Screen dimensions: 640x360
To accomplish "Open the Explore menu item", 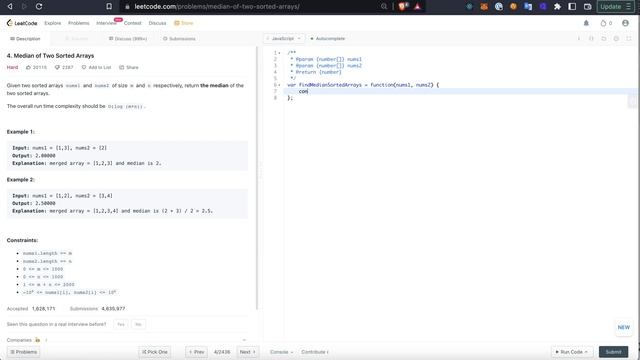I will tap(53, 23).
